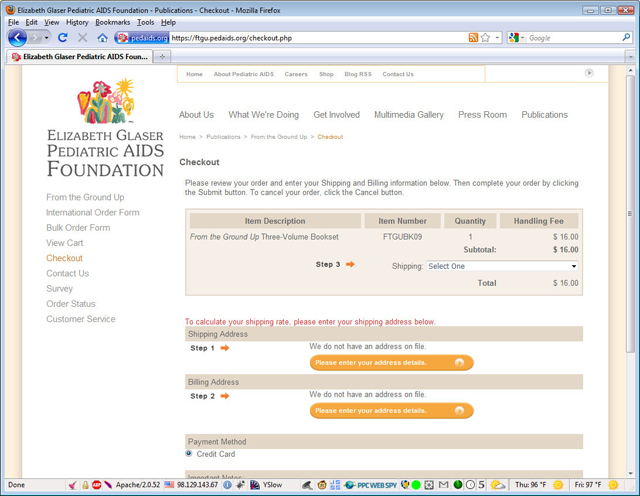Select the Credit Card payment option

click(189, 453)
